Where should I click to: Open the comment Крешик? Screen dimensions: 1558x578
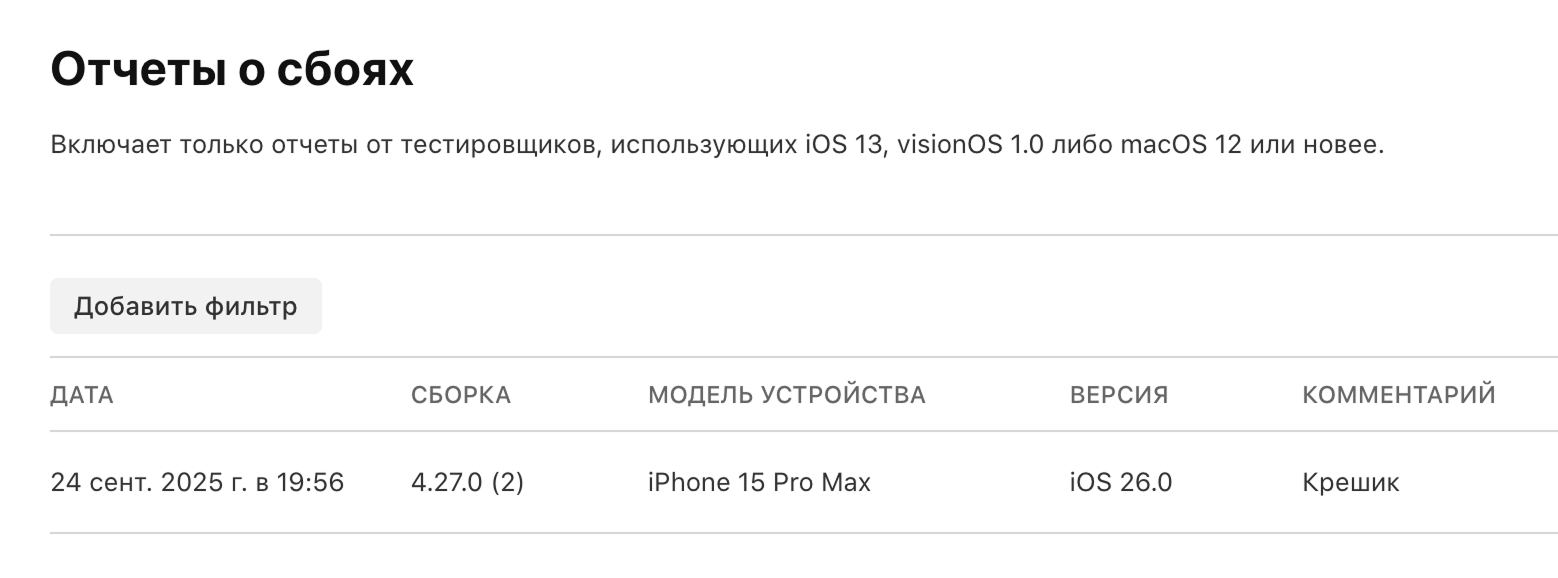tap(1349, 482)
